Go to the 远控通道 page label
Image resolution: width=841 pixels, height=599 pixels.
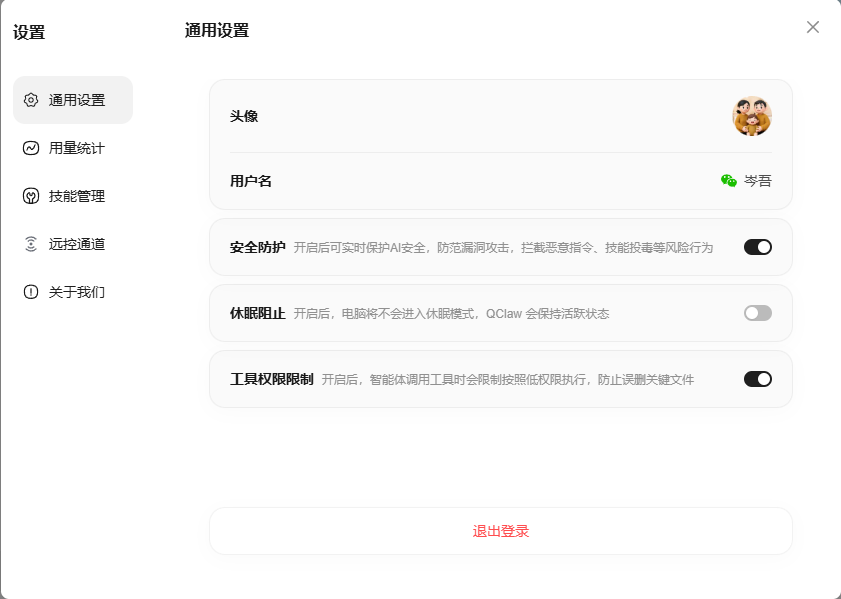(x=77, y=244)
